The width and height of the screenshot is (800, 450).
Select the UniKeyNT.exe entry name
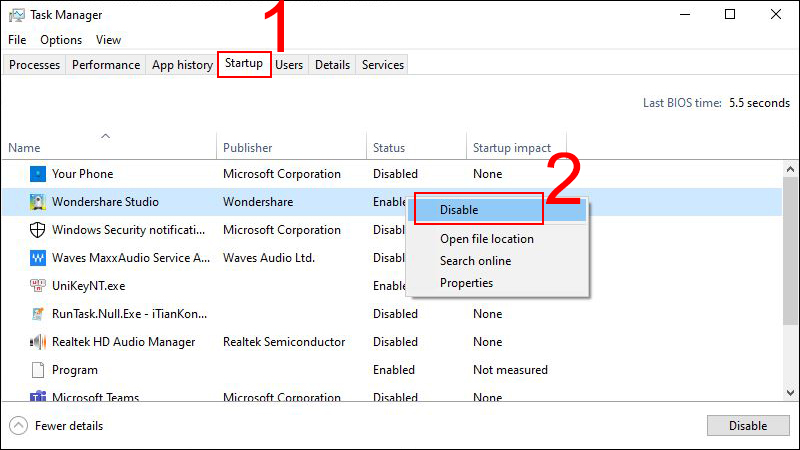tap(89, 286)
